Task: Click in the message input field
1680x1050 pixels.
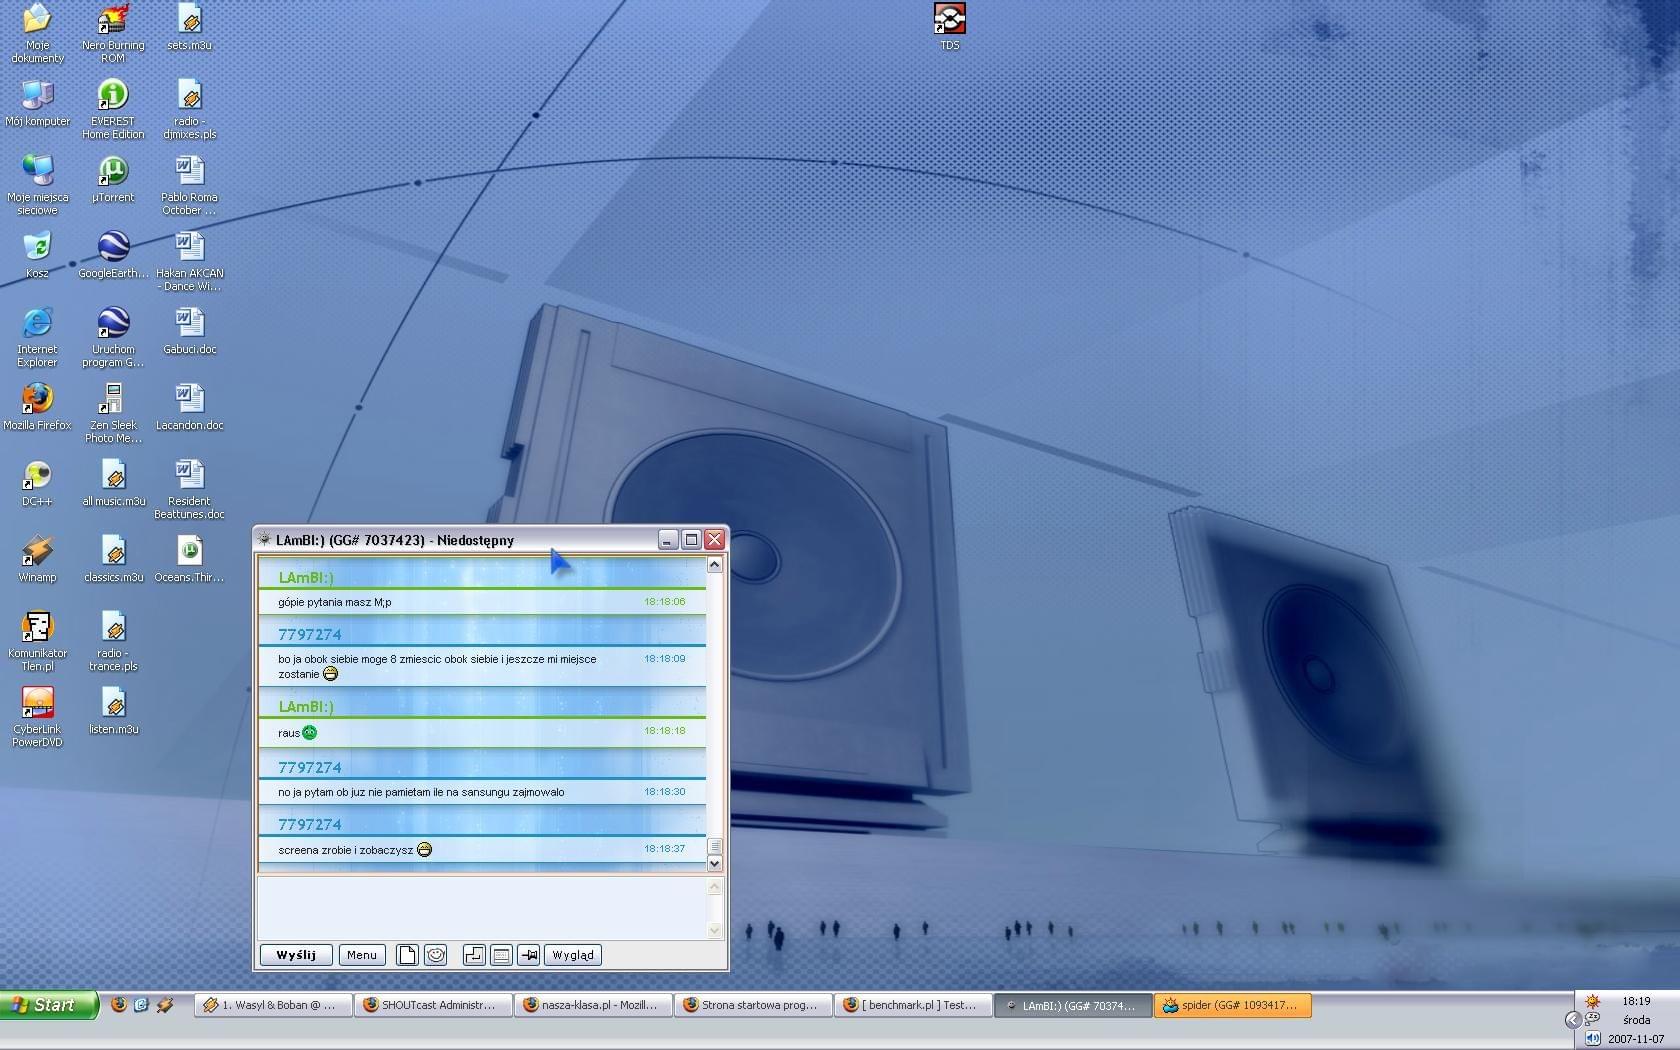Action: tap(482, 908)
